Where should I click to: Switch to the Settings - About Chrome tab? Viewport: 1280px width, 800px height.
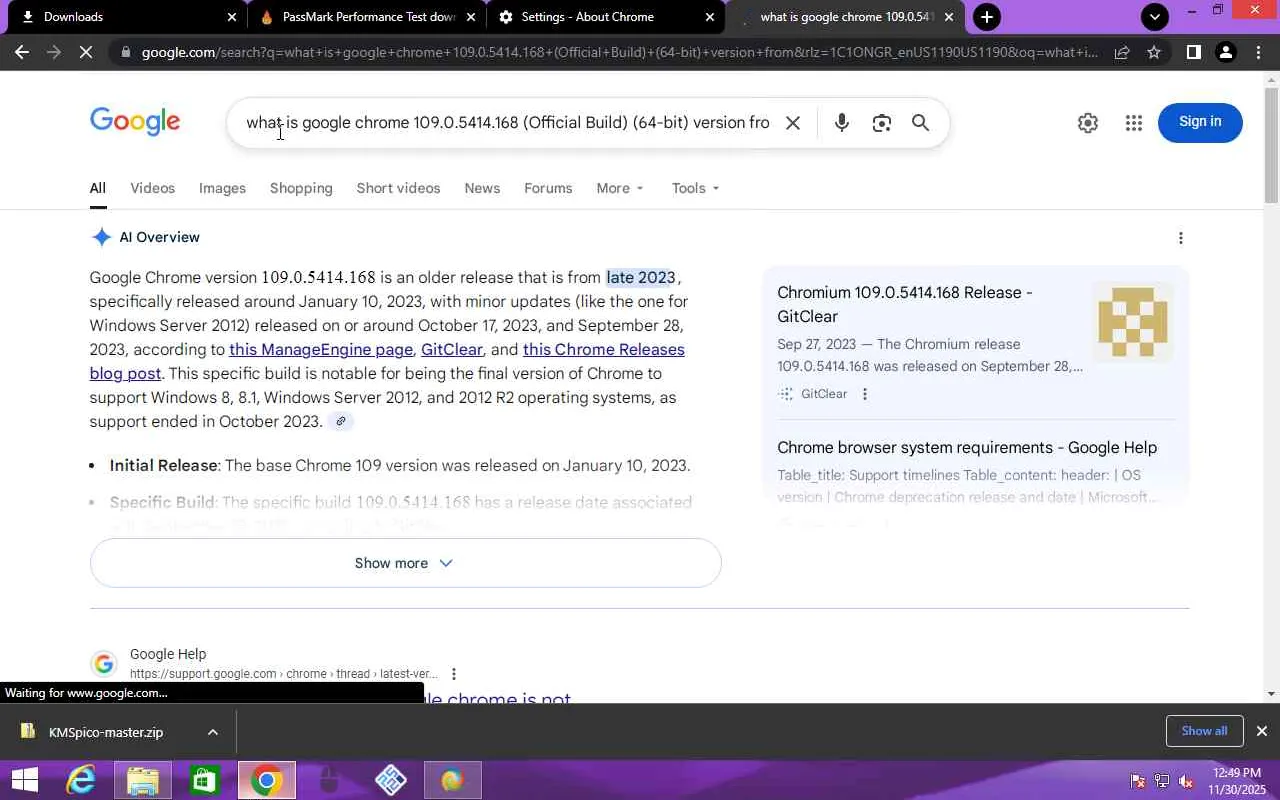pyautogui.click(x=606, y=17)
